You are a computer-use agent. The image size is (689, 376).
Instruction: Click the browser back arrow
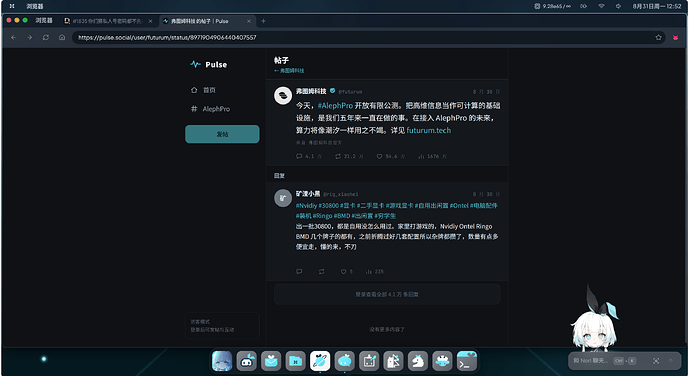[x=14, y=38]
